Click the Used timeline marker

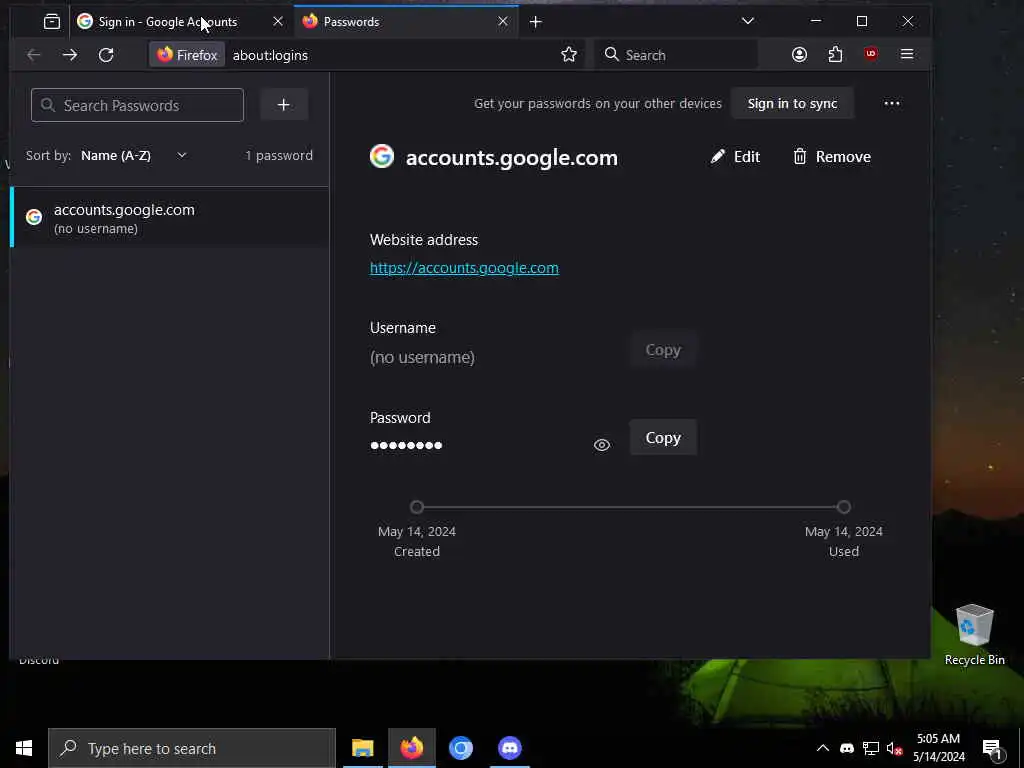click(844, 507)
